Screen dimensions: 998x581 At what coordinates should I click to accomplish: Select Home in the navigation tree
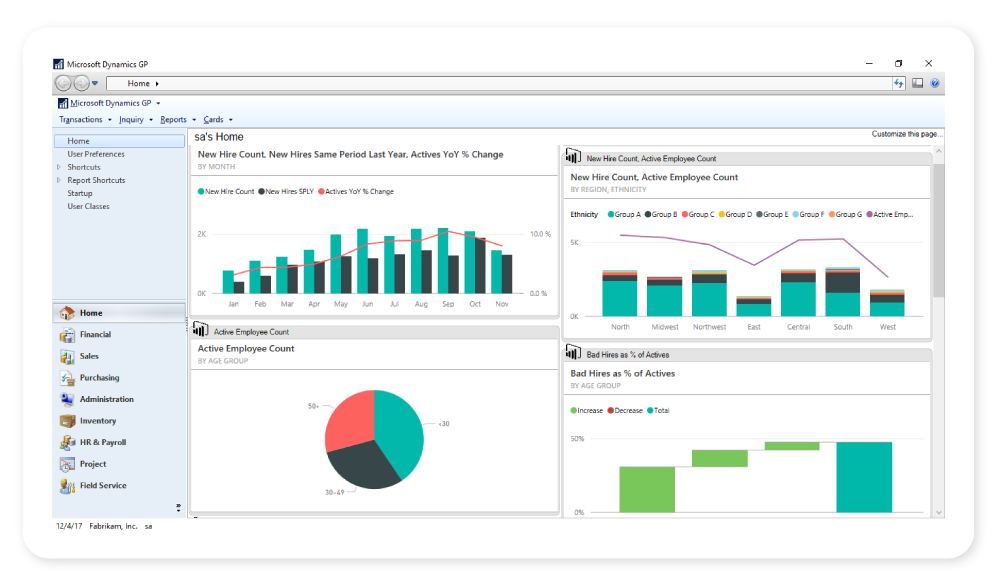[120, 141]
